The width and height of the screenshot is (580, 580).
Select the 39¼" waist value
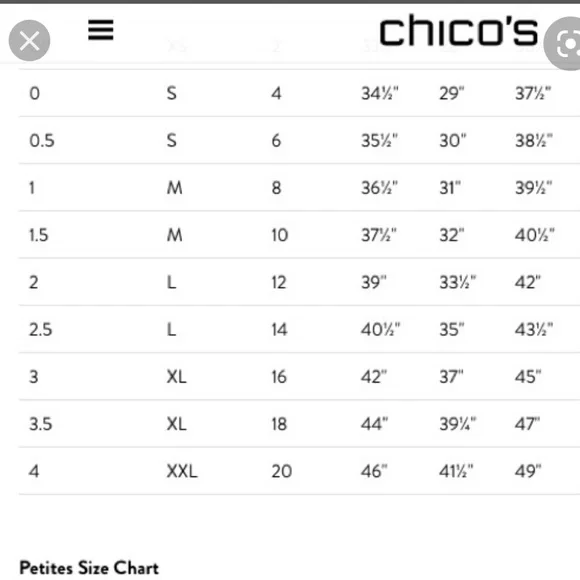[458, 424]
